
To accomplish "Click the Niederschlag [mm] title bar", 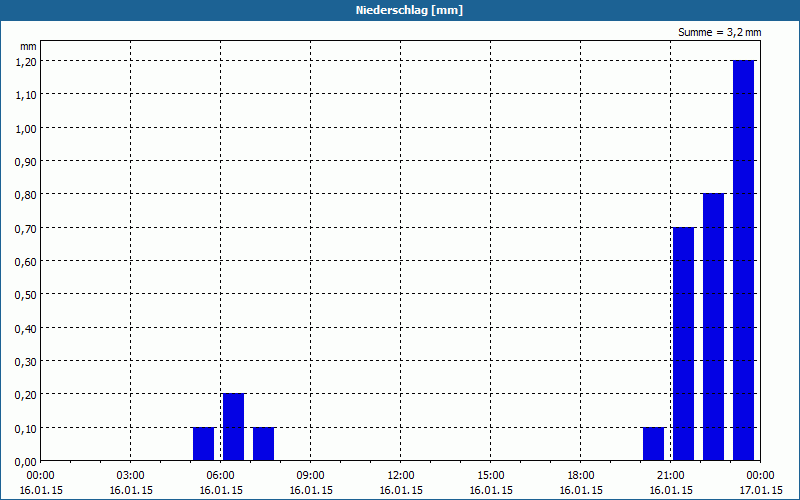I will click(x=409, y=10).
